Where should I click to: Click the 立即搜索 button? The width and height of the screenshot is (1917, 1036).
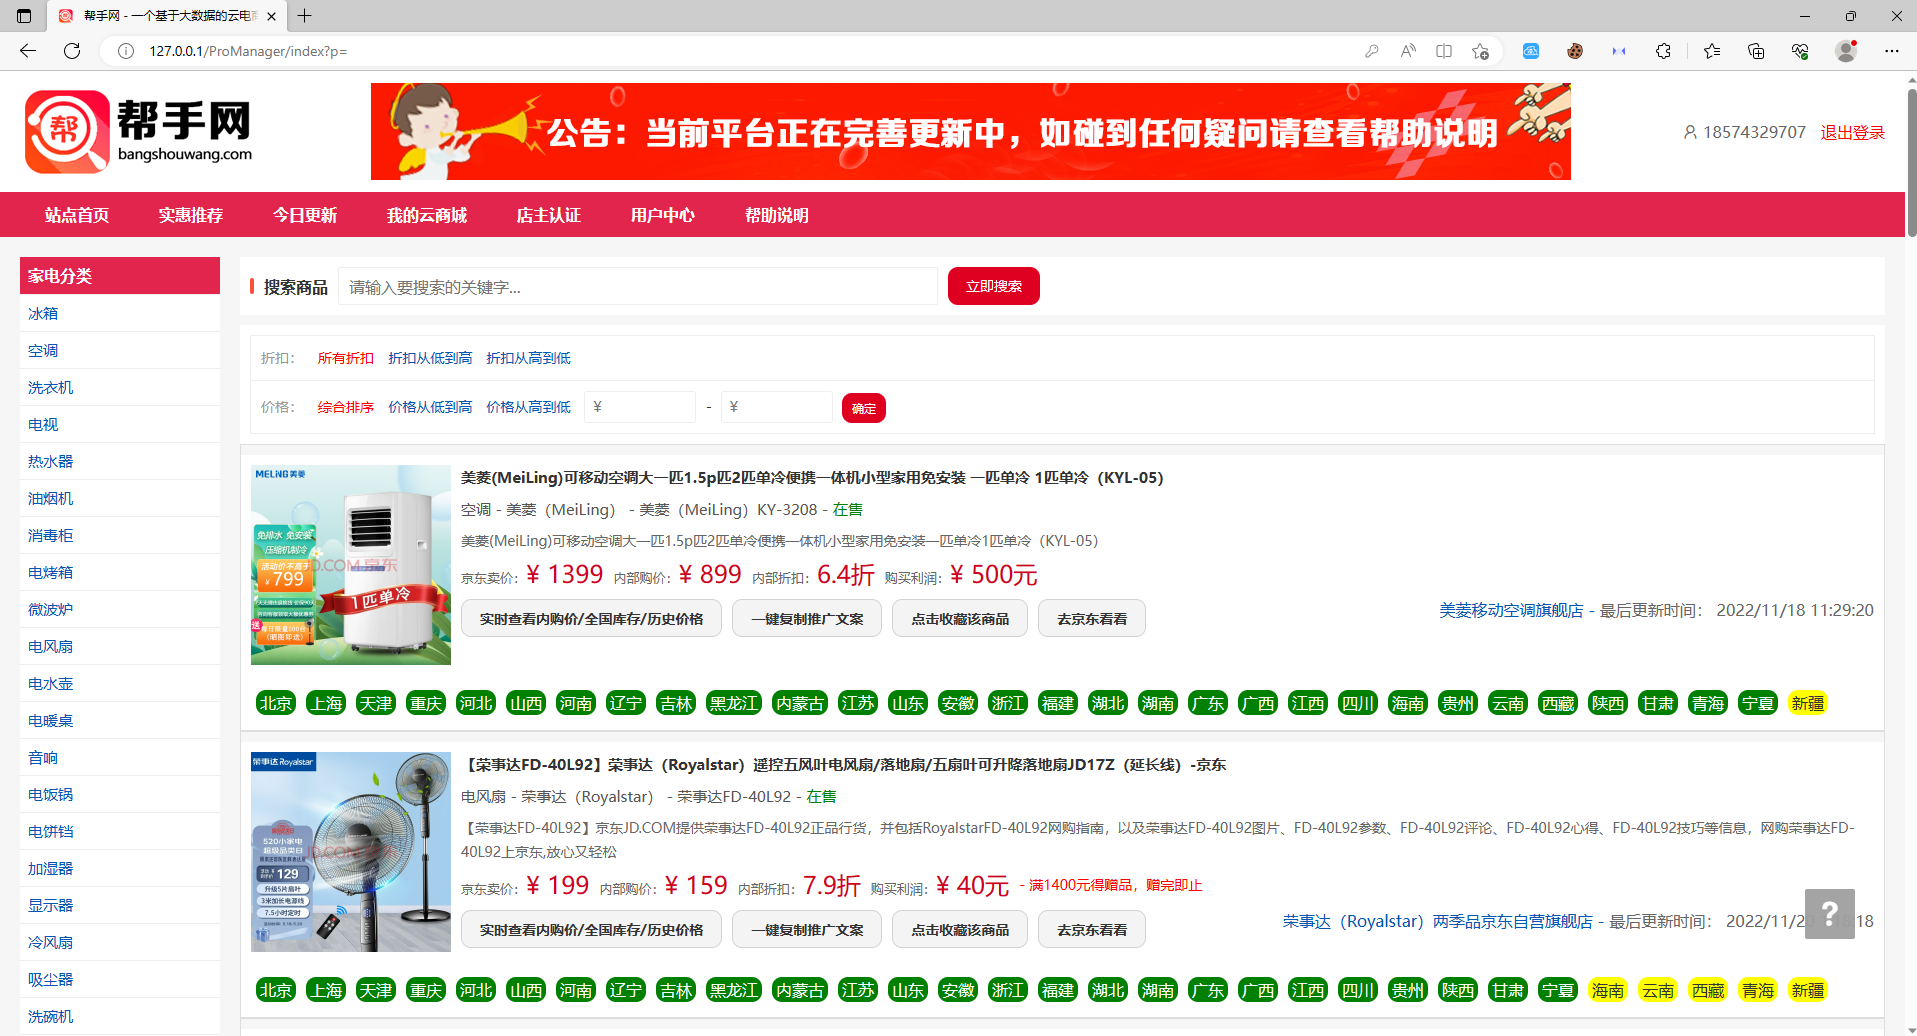(x=994, y=286)
